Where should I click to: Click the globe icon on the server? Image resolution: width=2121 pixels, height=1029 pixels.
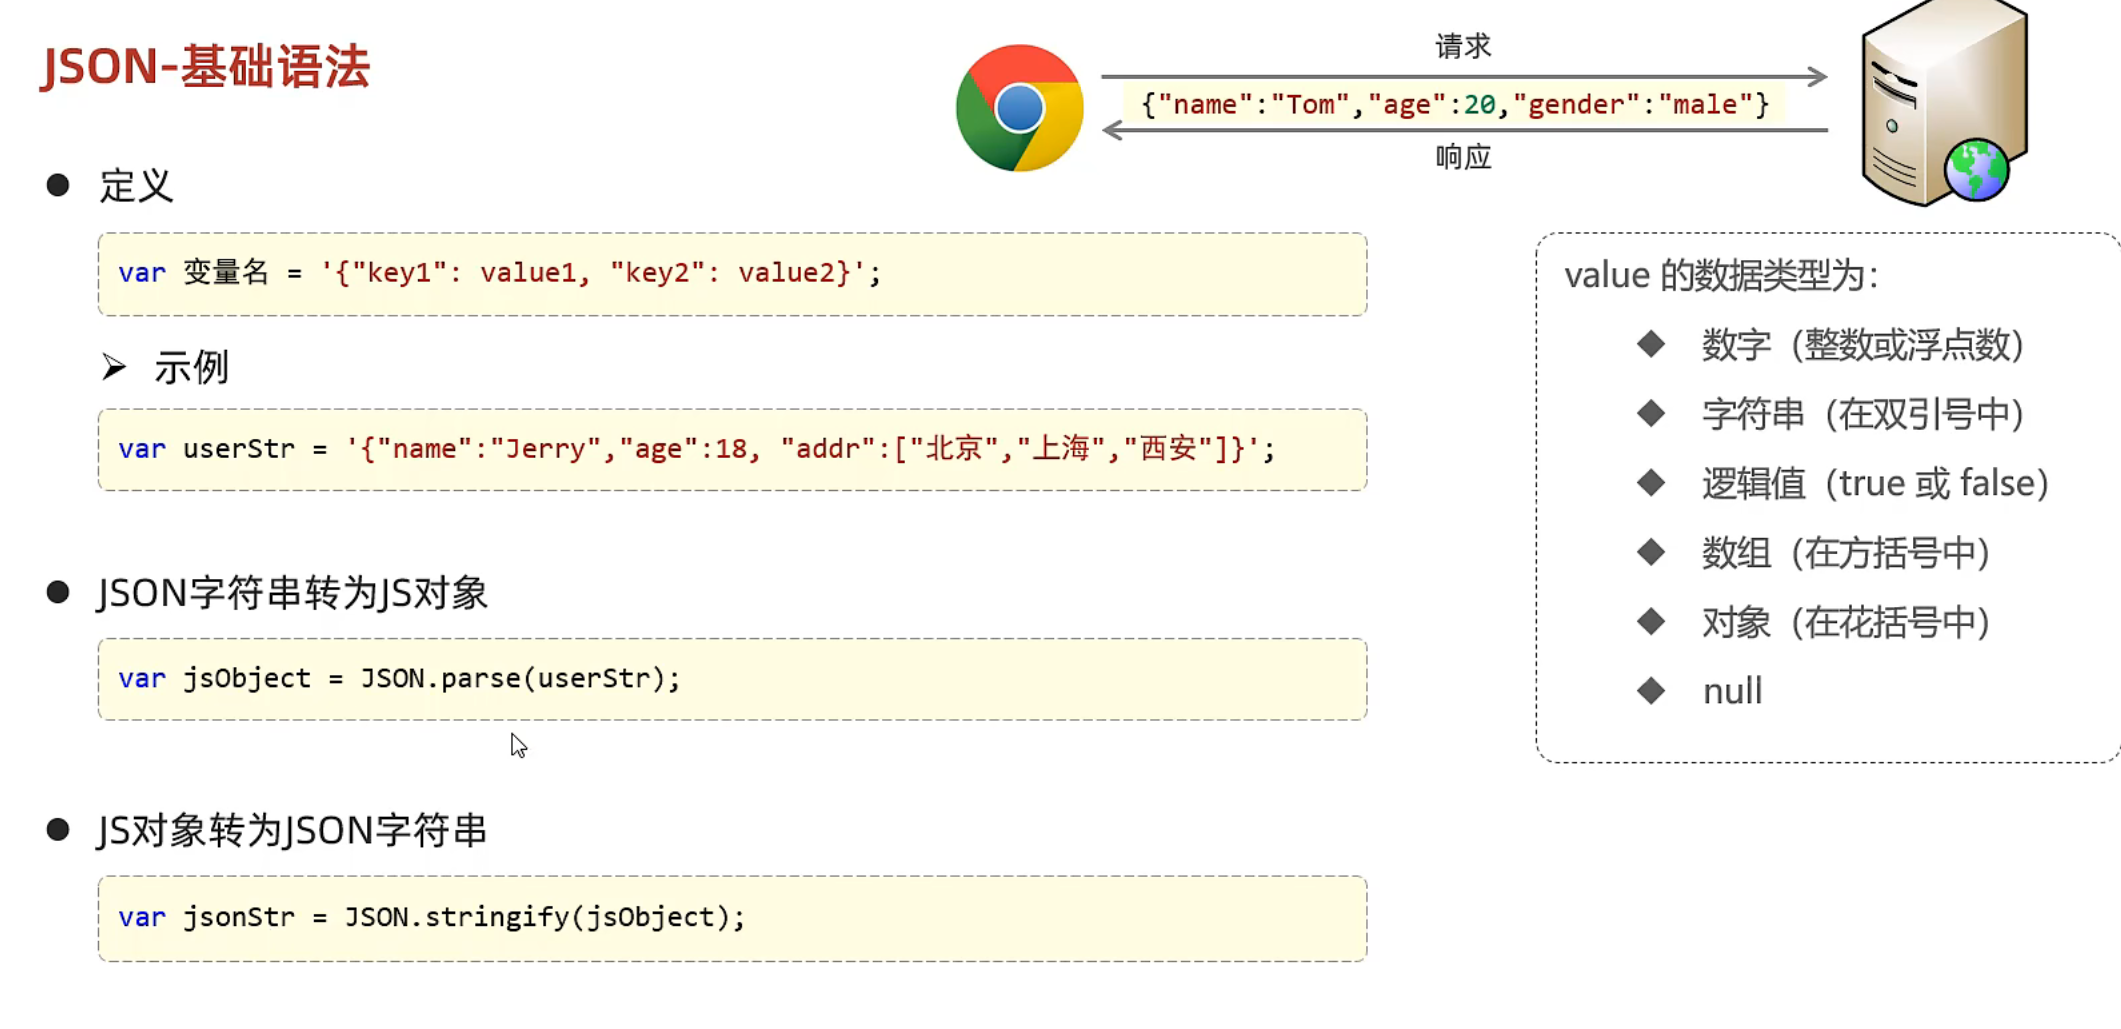click(x=1976, y=171)
